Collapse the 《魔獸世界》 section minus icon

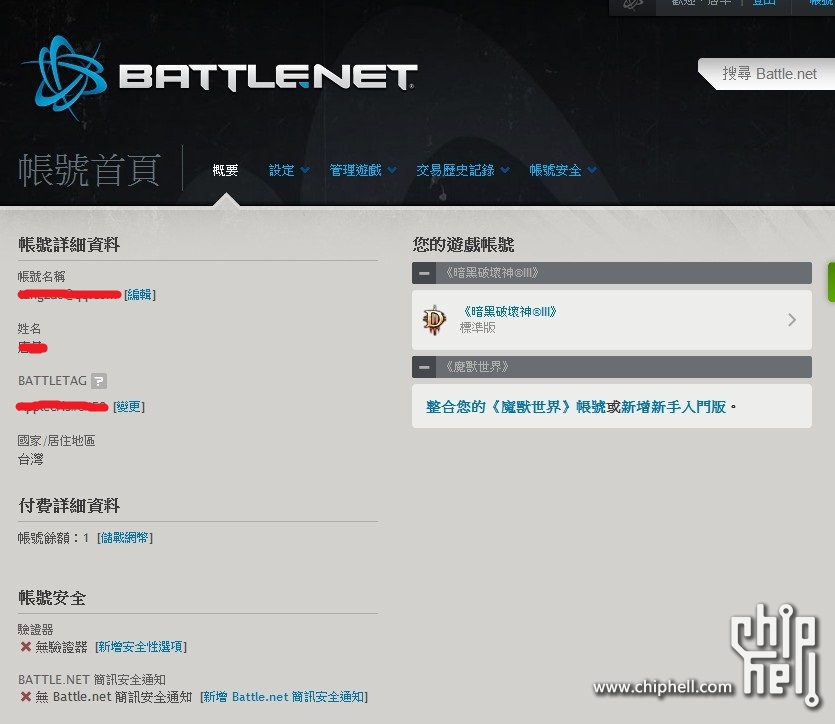[424, 367]
